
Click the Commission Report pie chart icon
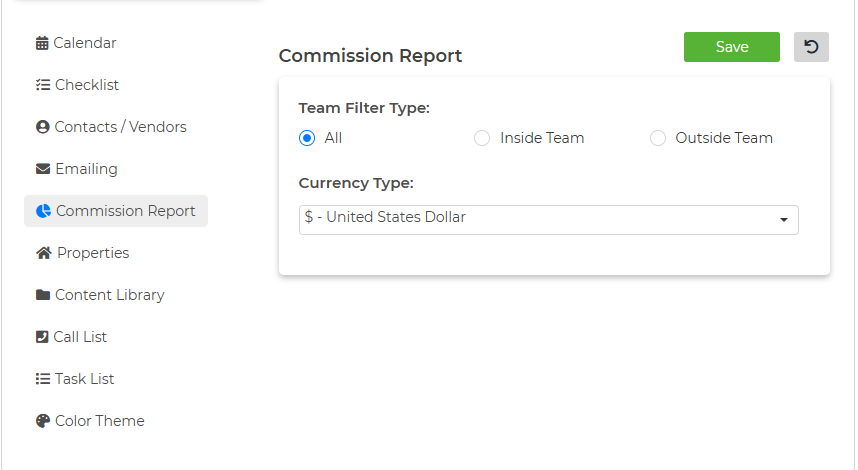(x=43, y=211)
